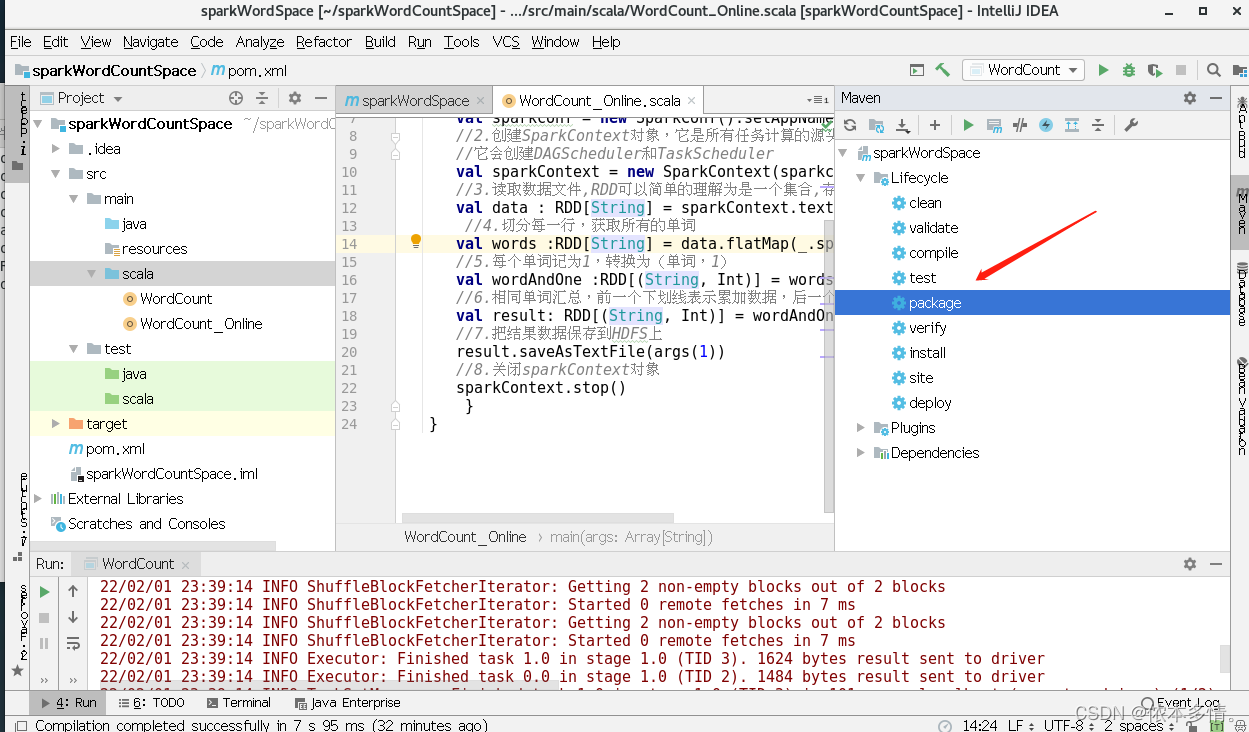Open Project panel gear settings
Image resolution: width=1249 pixels, height=732 pixels.
pos(295,98)
